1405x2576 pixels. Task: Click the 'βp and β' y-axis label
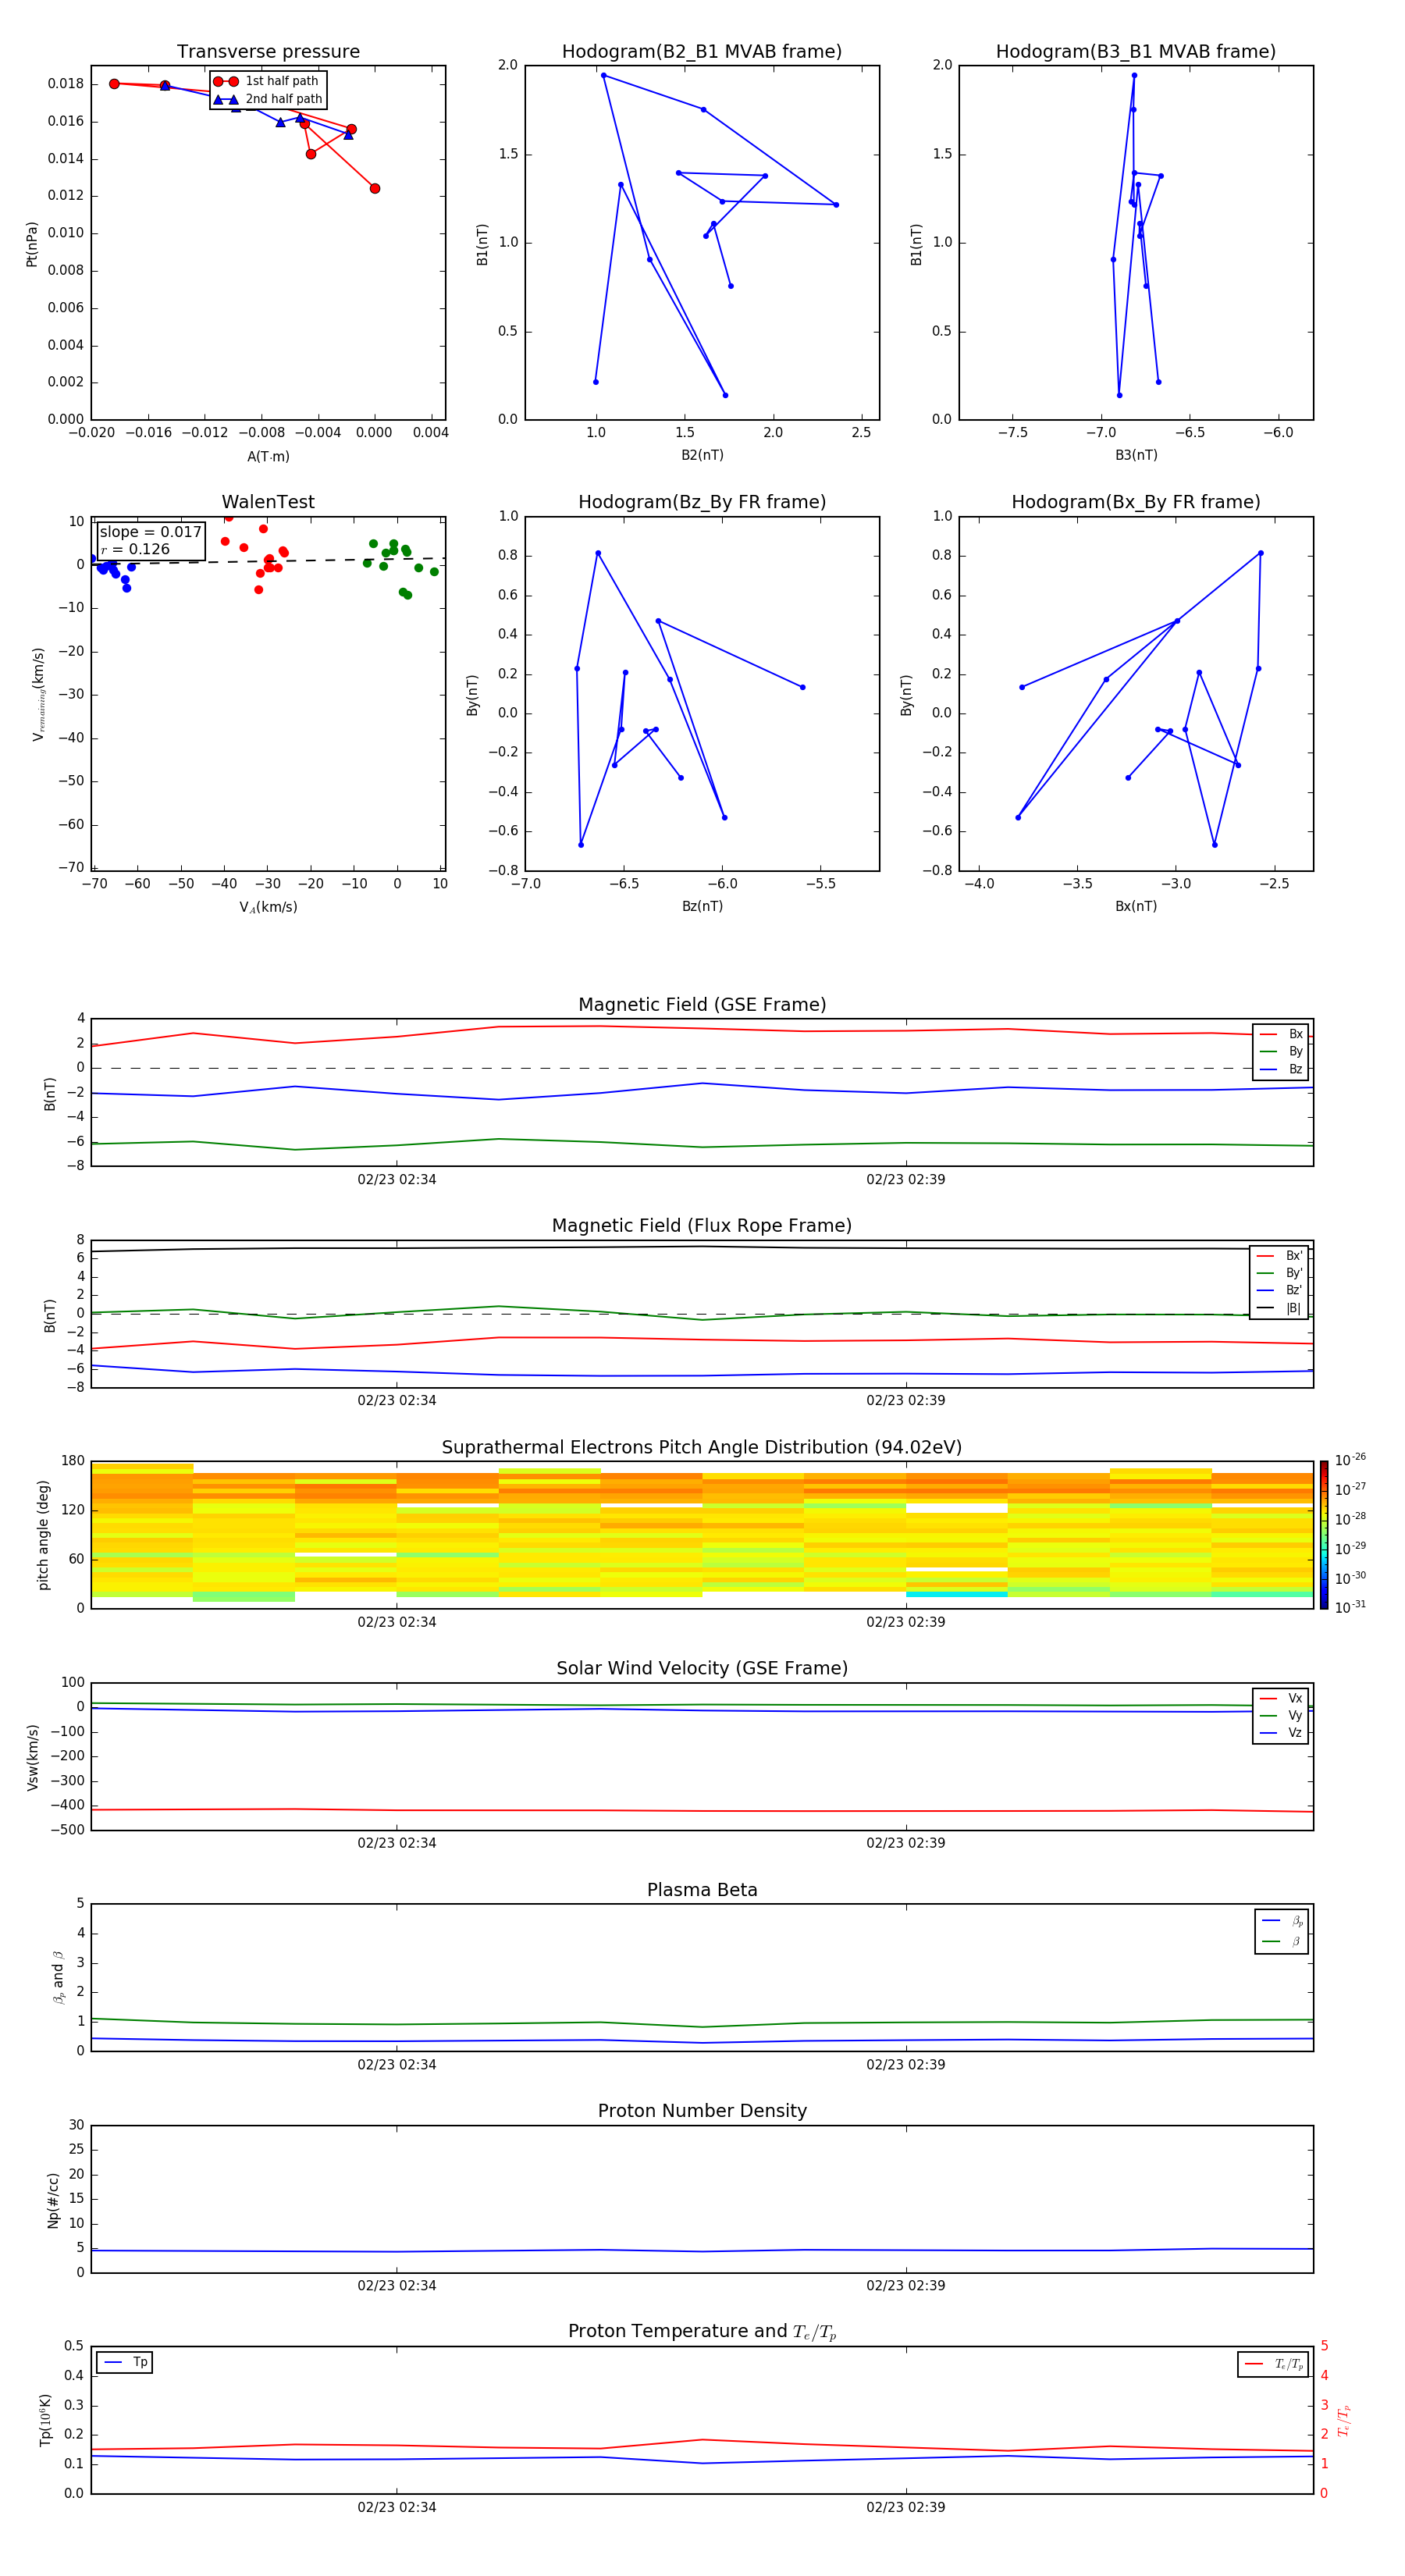click(x=58, y=1977)
